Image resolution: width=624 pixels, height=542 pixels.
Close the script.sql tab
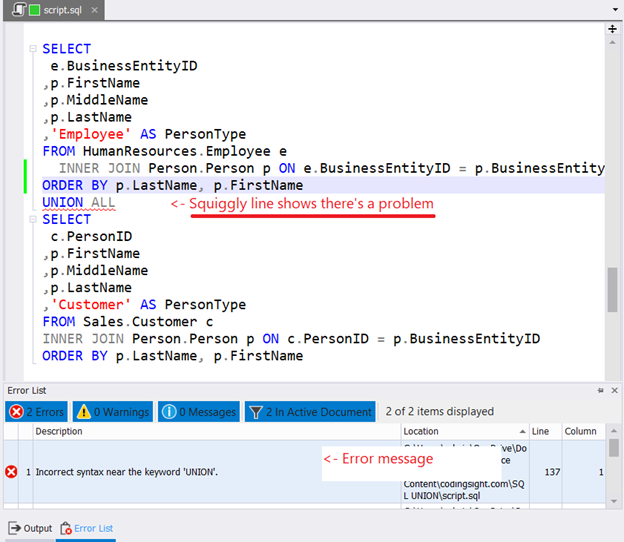(x=94, y=10)
